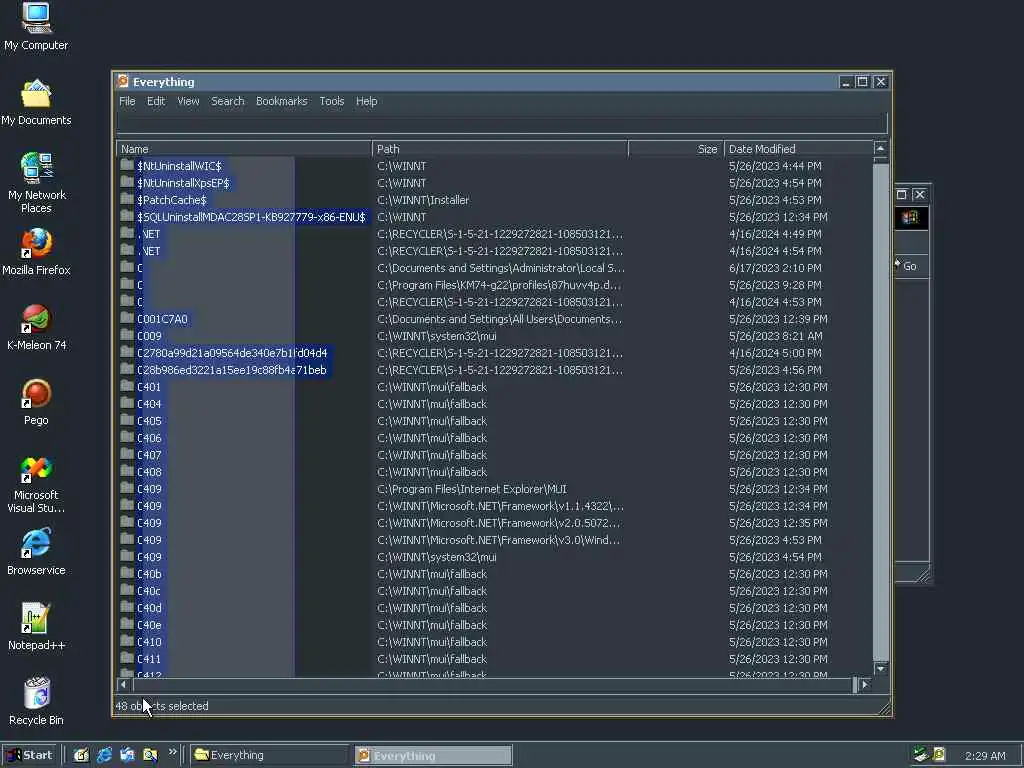Select the C408 folder name
The image size is (1024, 768).
[x=149, y=472]
